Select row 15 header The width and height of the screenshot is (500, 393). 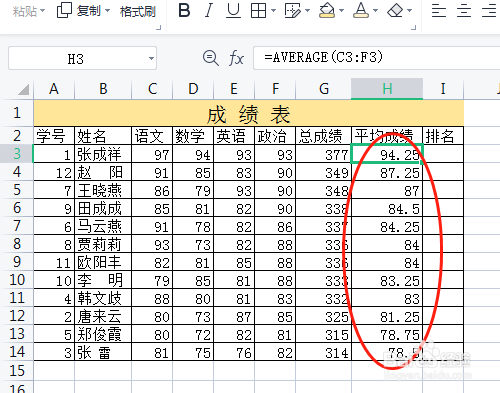pos(17,370)
